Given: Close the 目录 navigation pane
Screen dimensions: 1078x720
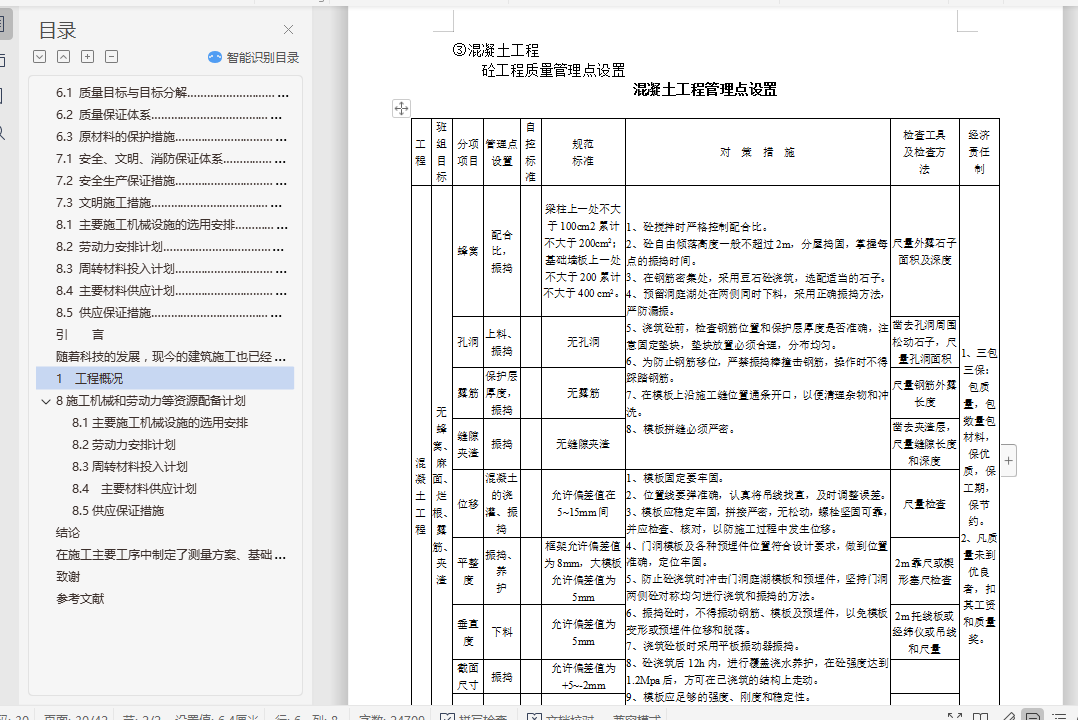Looking at the screenshot, I should (289, 30).
